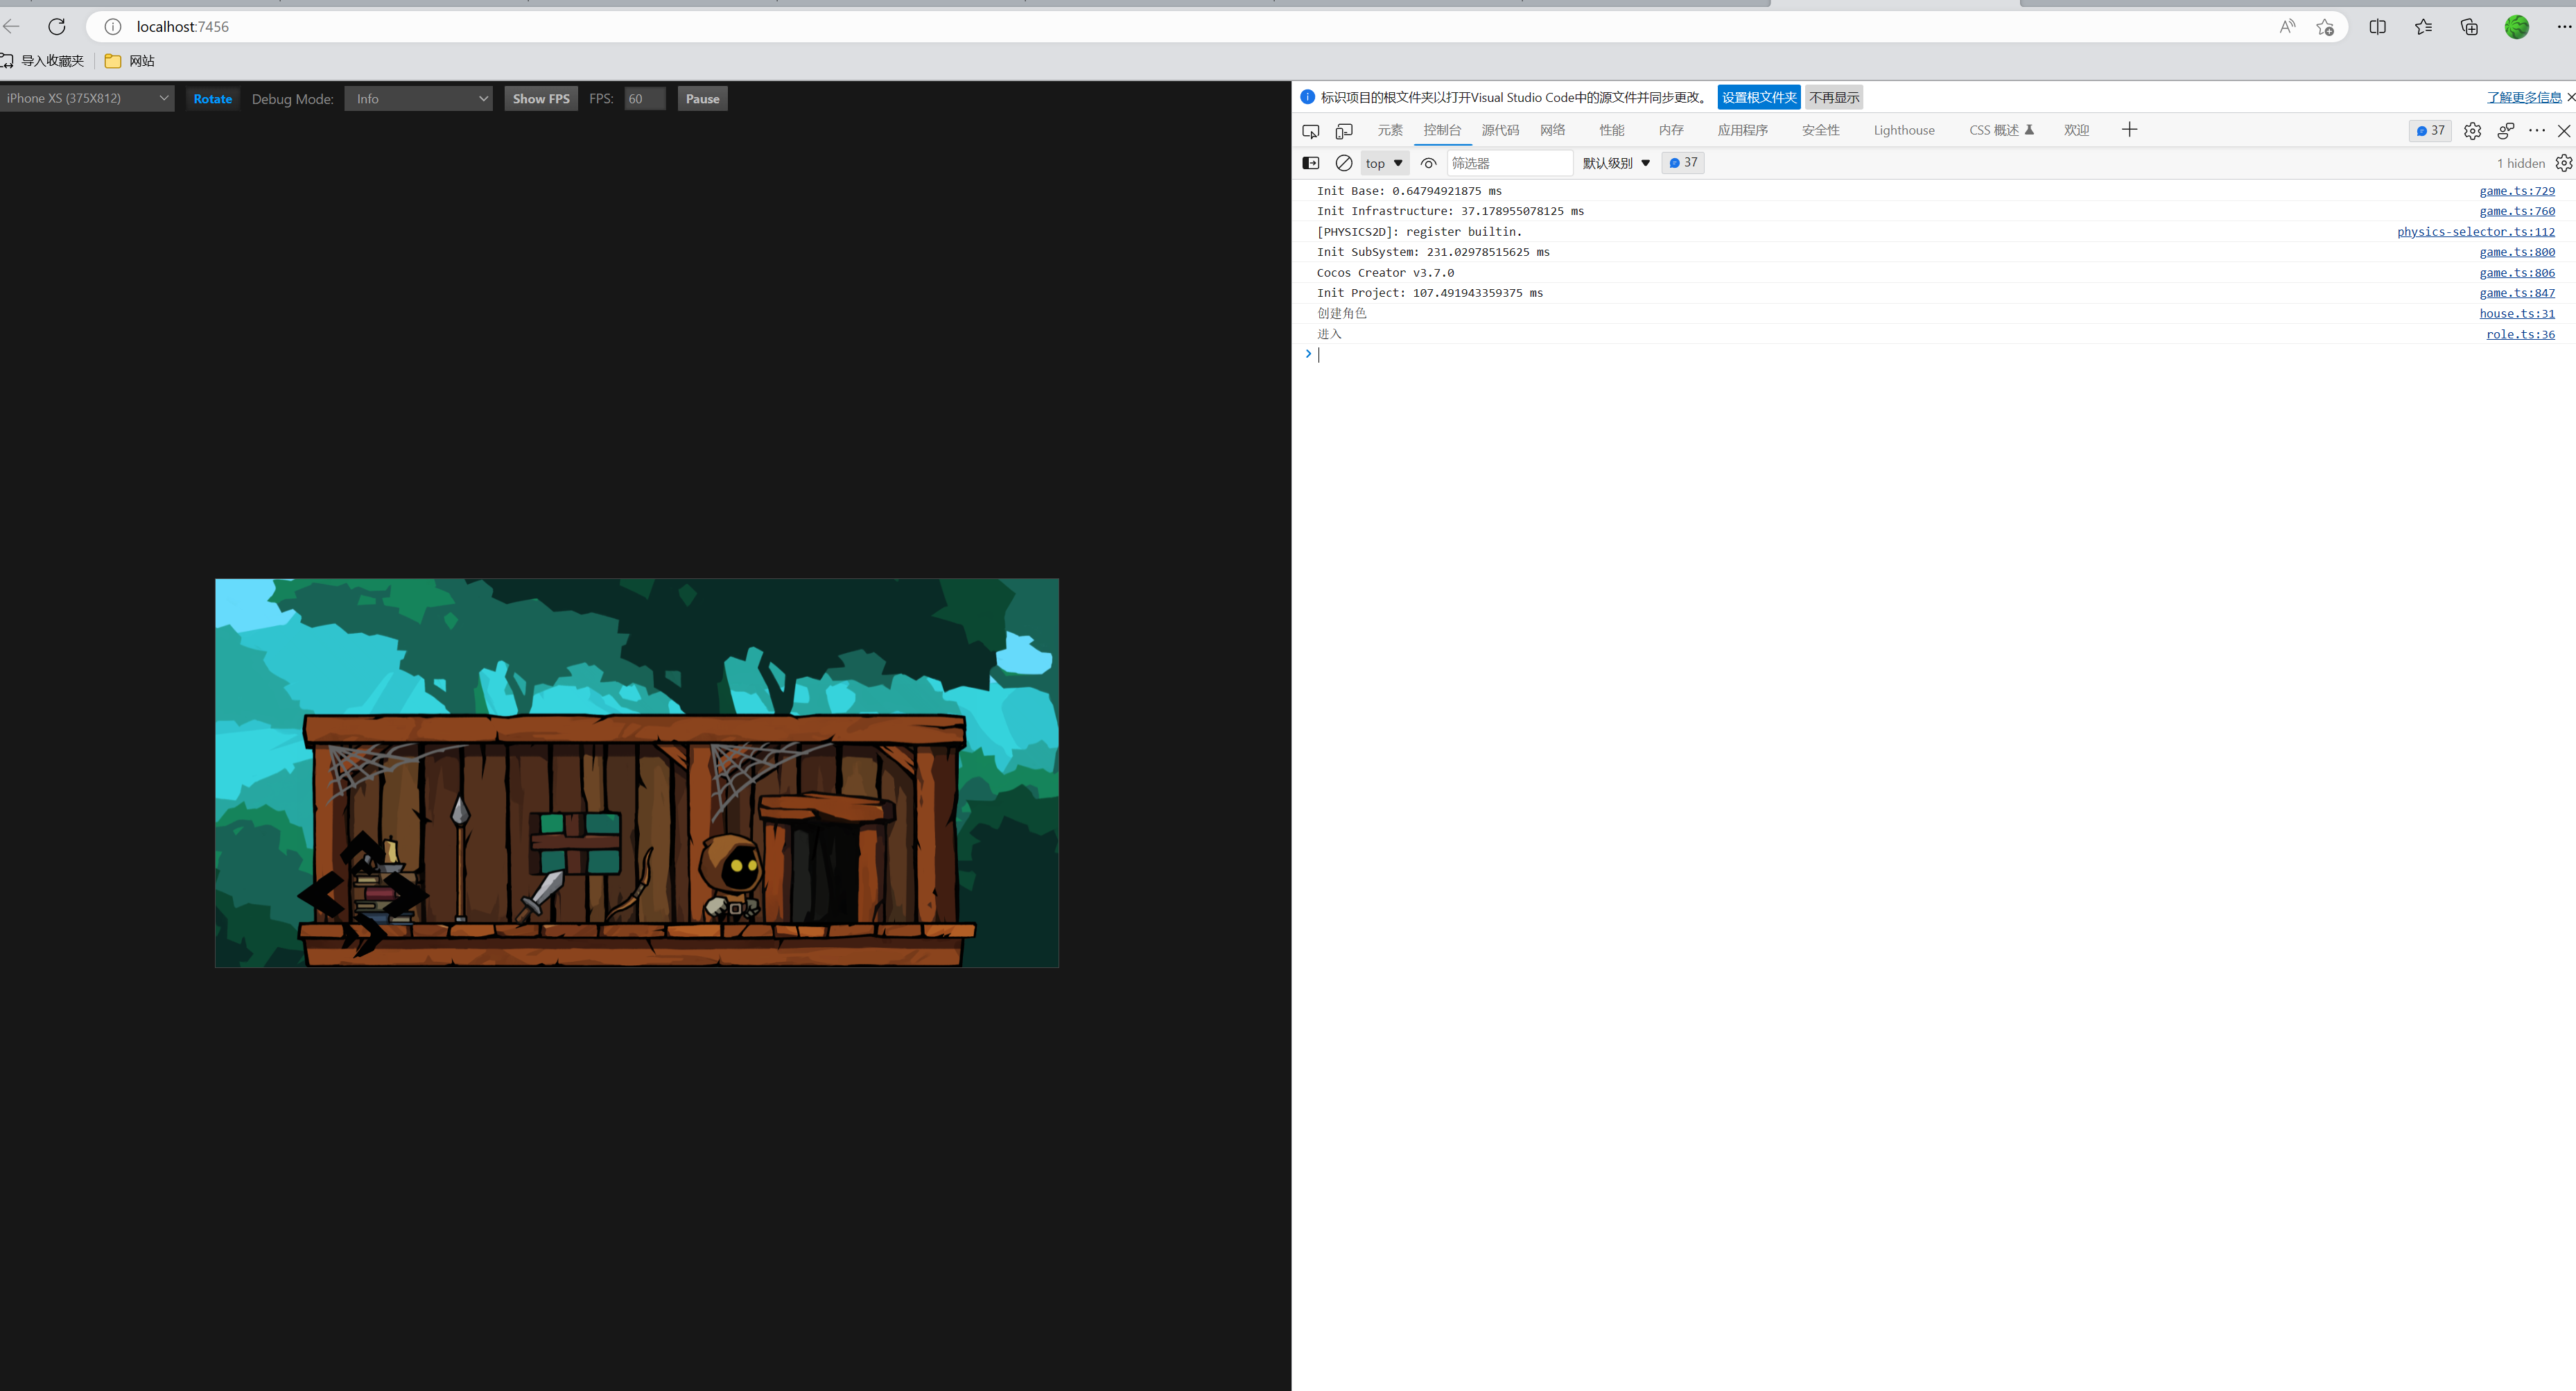The image size is (2576, 1391).
Task: Open the top context selector dropdown
Action: (x=1384, y=163)
